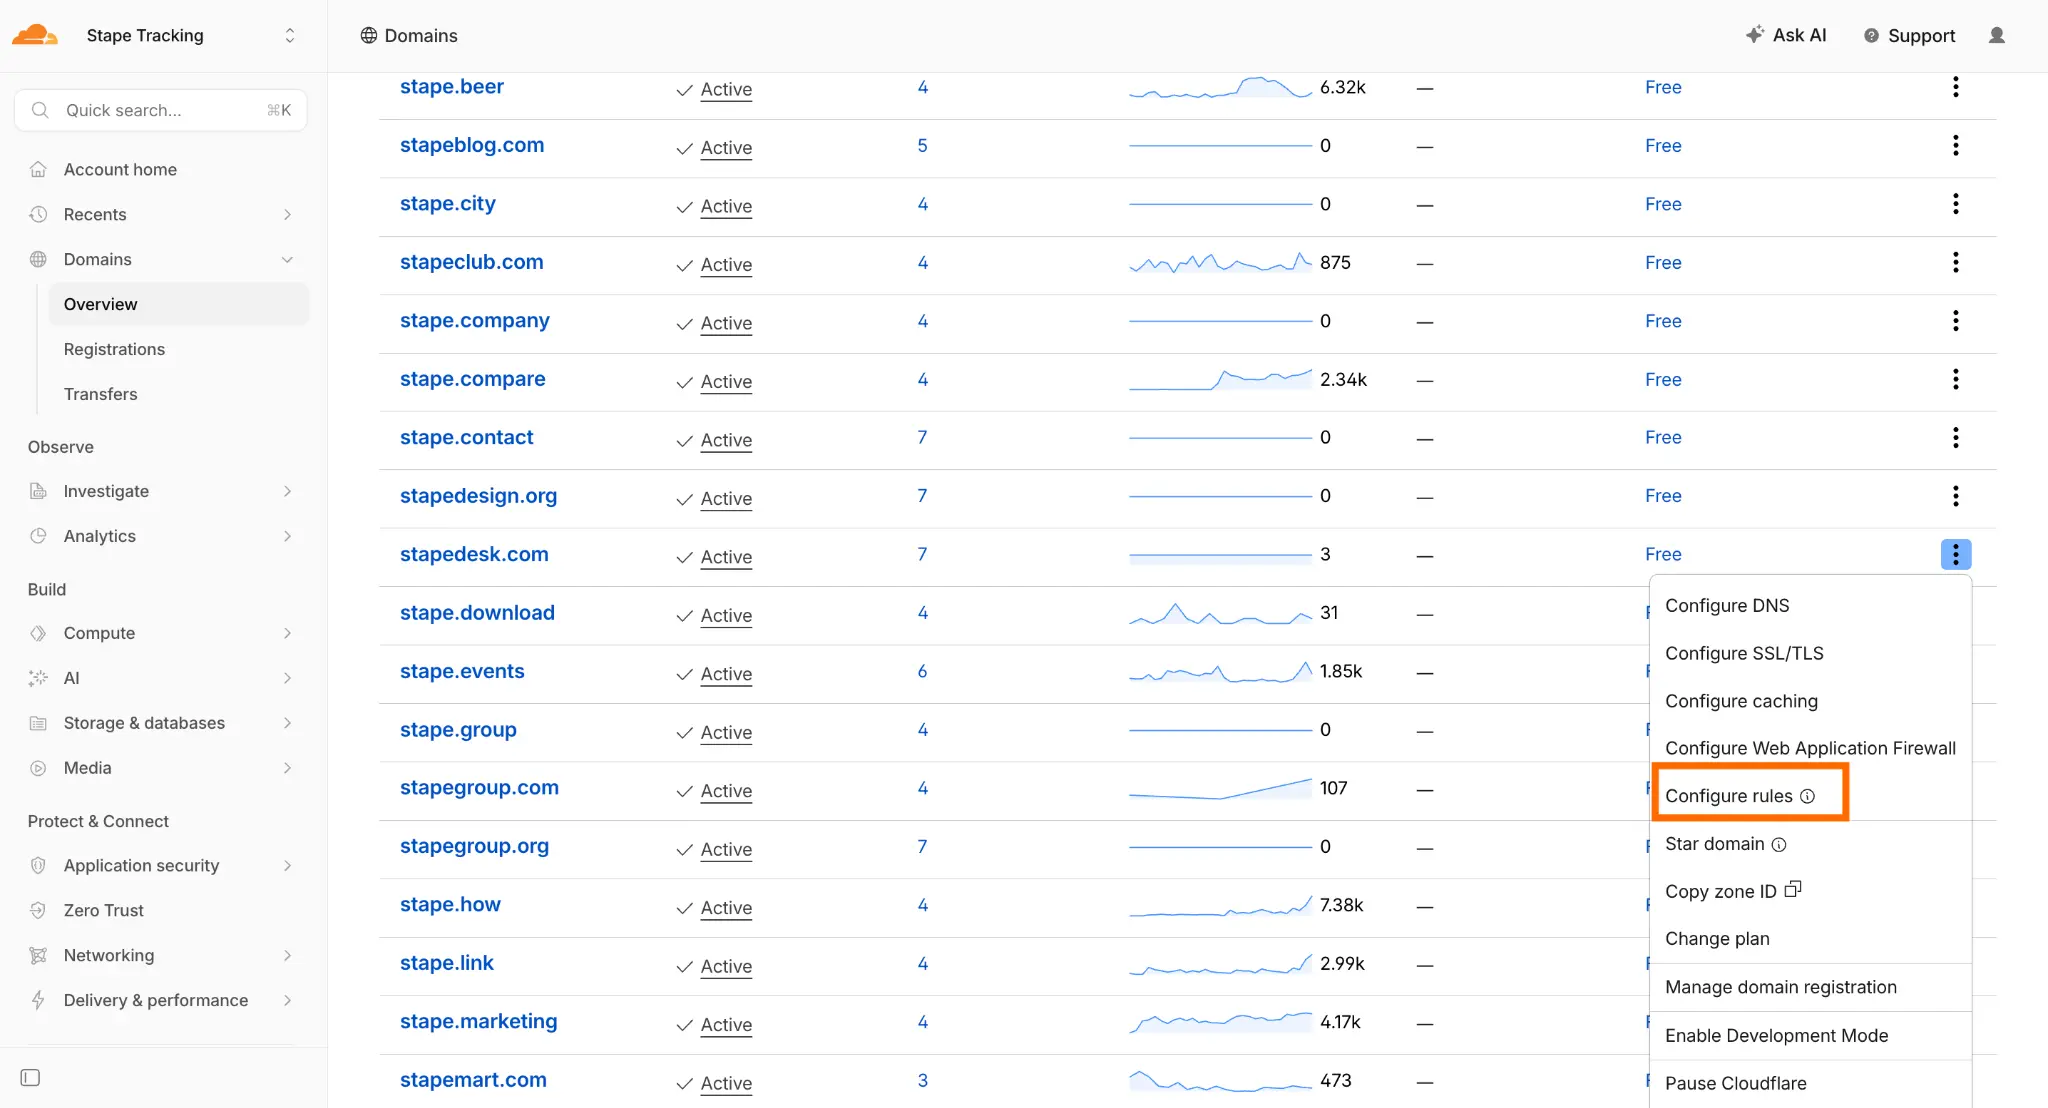Collapse the sidebar panel icon
This screenshot has height=1108, width=2048.
click(30, 1077)
